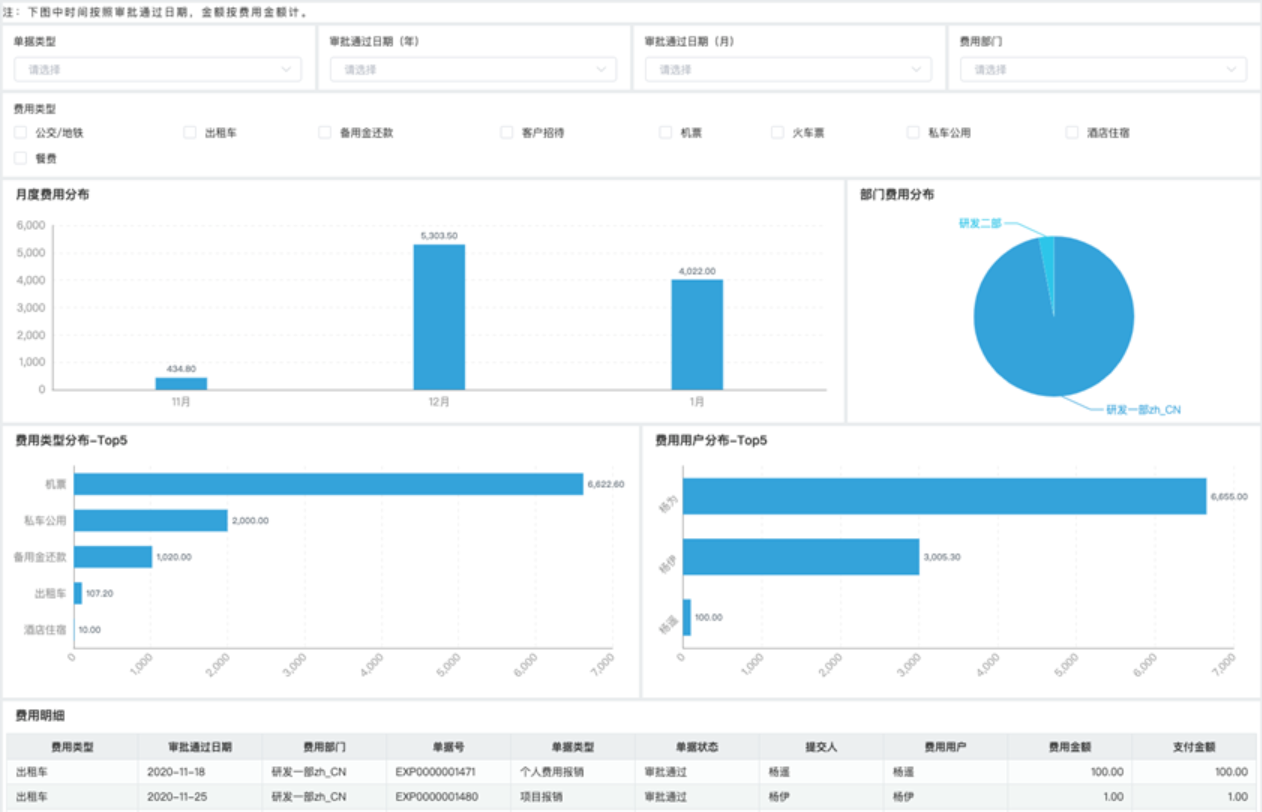Sort by the 支付金额 column header
The width and height of the screenshot is (1262, 812).
[x=1194, y=746]
